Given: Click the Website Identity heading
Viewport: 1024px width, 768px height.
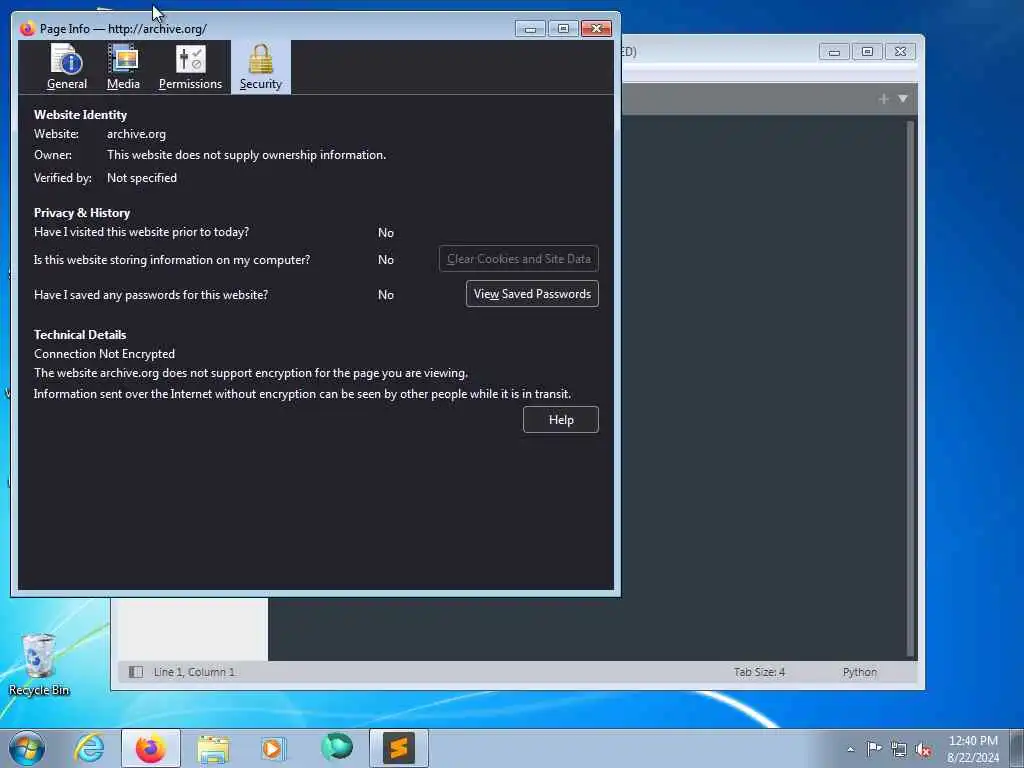Looking at the screenshot, I should click(80, 115).
